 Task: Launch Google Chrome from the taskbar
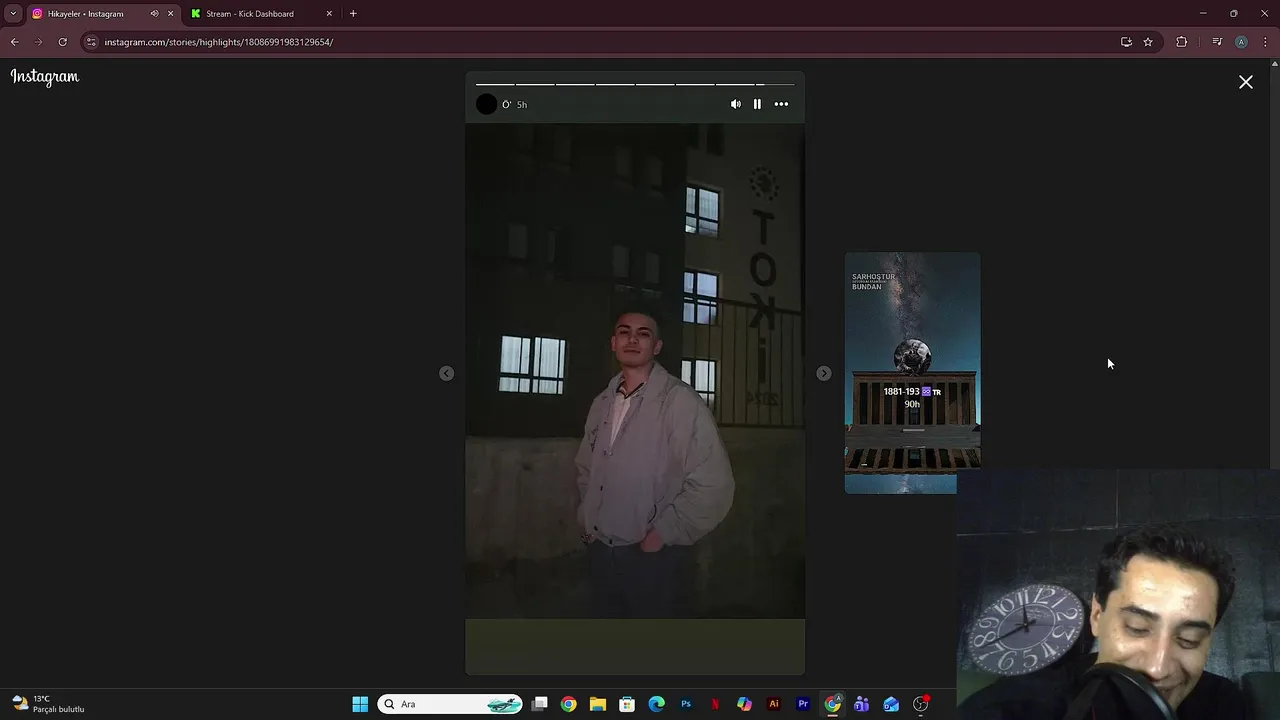pos(568,704)
